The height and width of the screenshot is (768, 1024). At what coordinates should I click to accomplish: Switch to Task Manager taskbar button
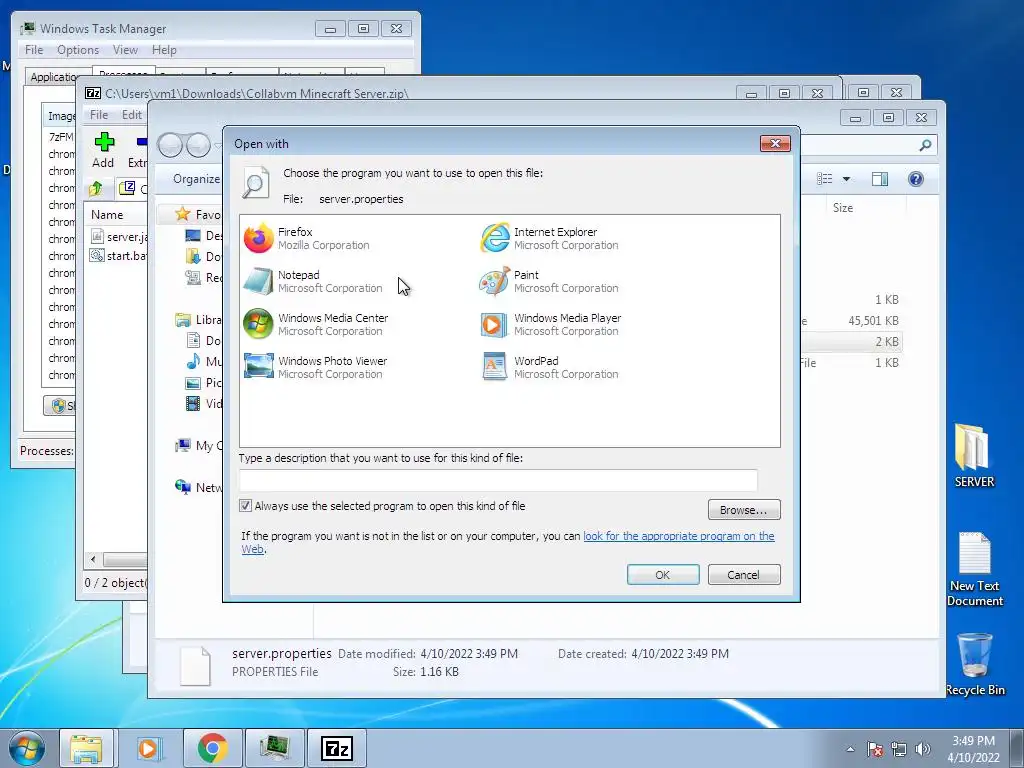click(x=274, y=748)
